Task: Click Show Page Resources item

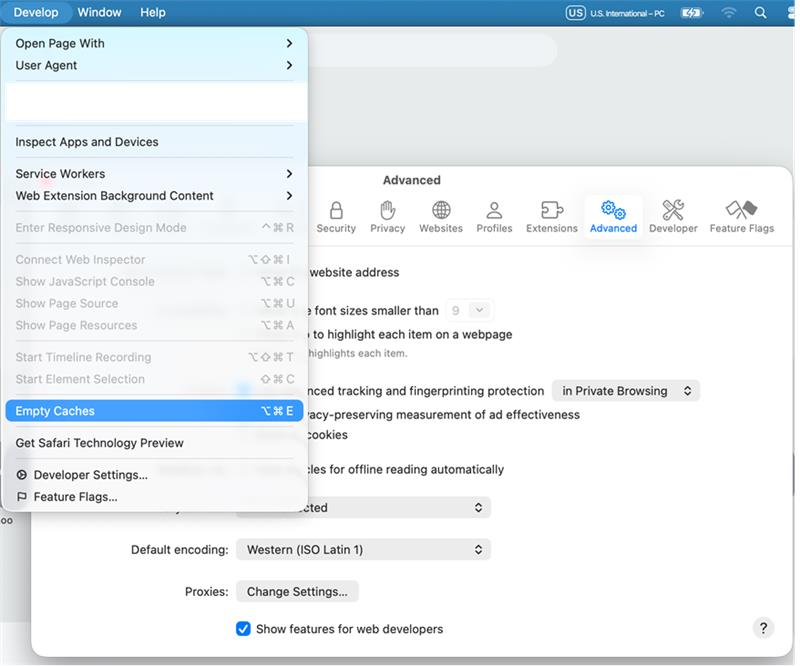Action: tap(154, 325)
